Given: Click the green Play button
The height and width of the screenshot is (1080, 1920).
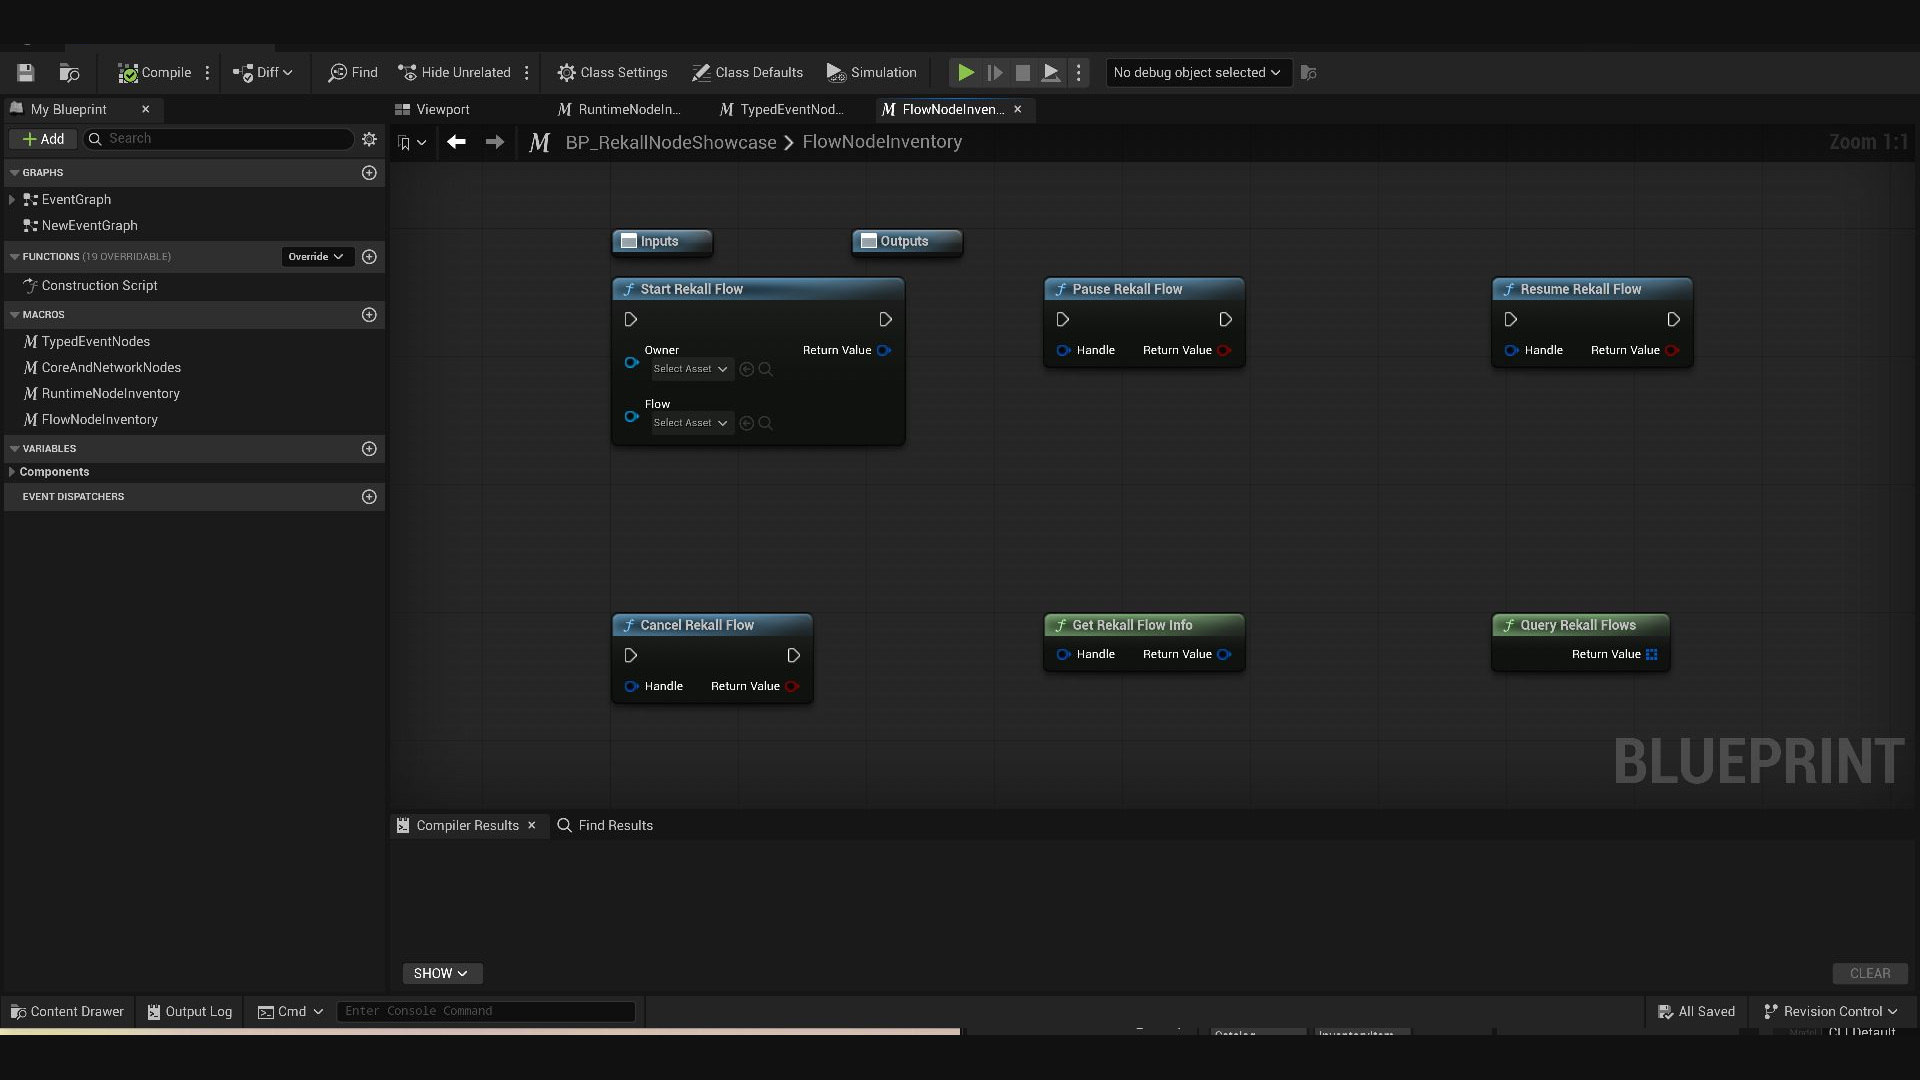Looking at the screenshot, I should (x=965, y=72).
